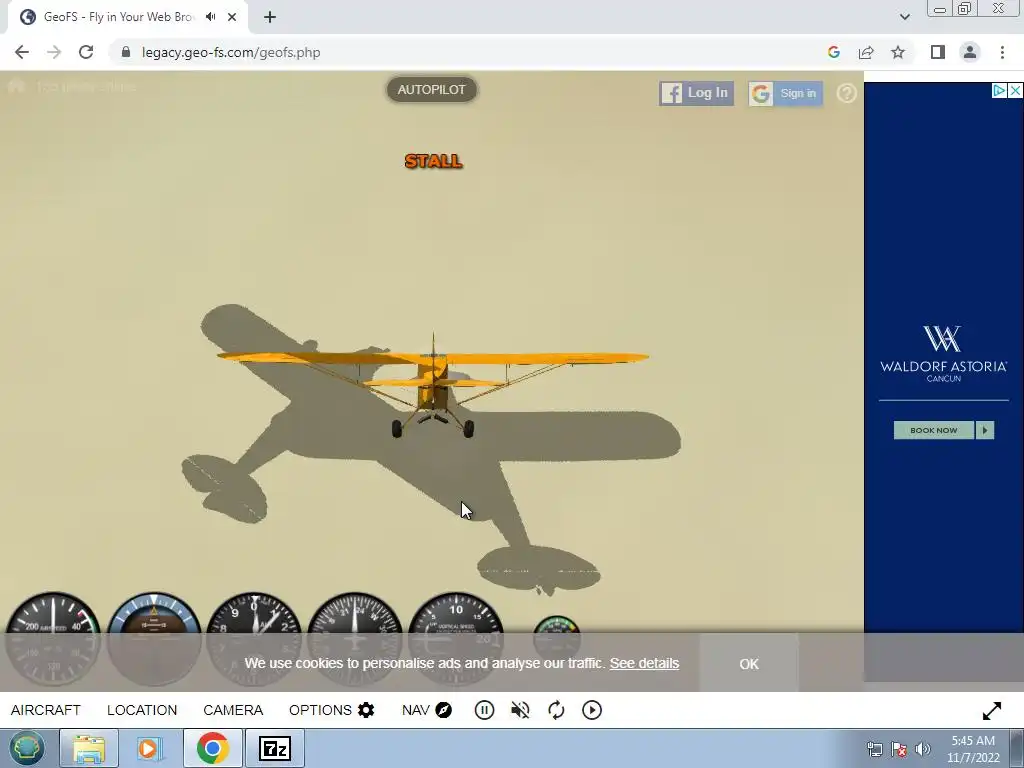This screenshot has width=1024, height=768.
Task: Mute the tab via the speaker icon
Action: click(x=210, y=17)
